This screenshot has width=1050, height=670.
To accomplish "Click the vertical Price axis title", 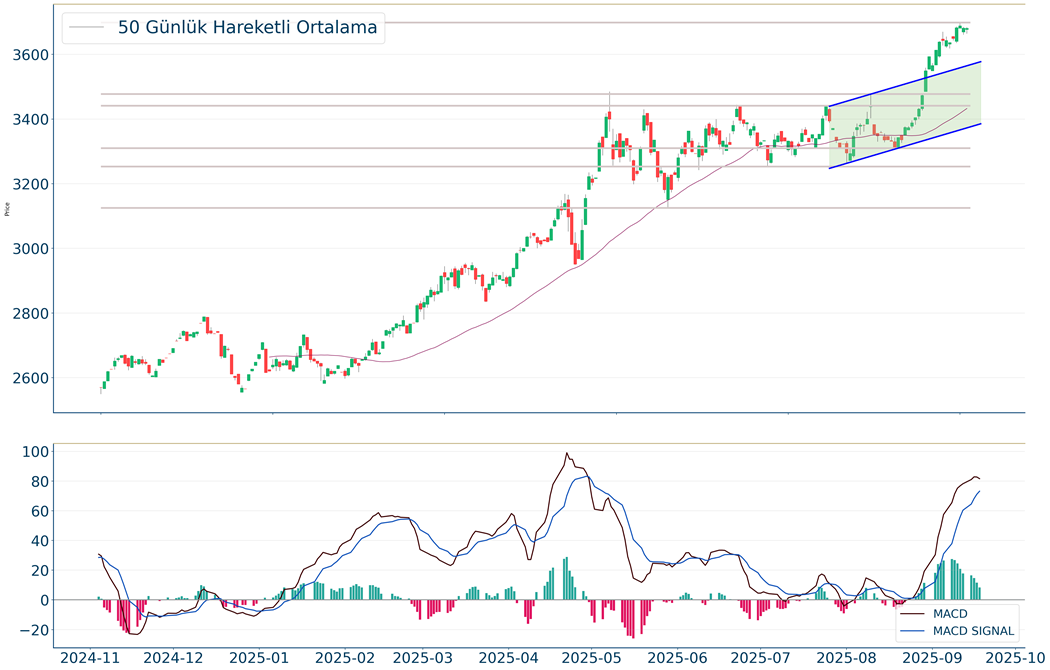I will [x=8, y=209].
